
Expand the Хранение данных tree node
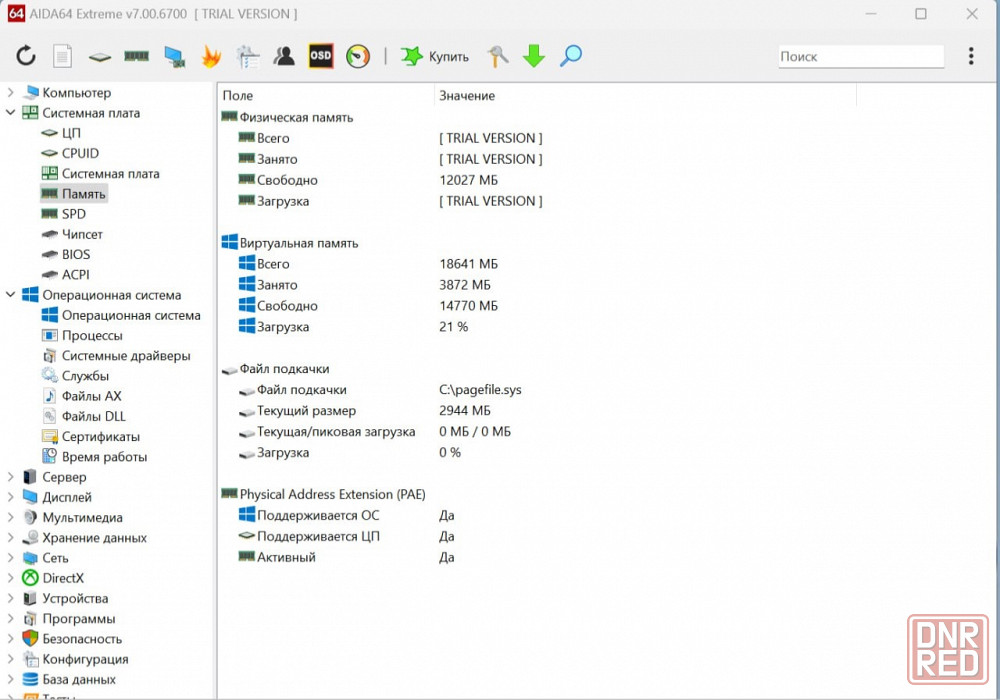tap(11, 538)
